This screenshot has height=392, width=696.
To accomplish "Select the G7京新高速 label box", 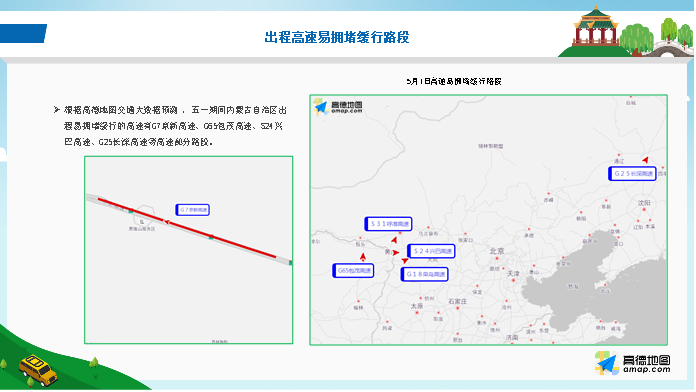I will point(192,210).
